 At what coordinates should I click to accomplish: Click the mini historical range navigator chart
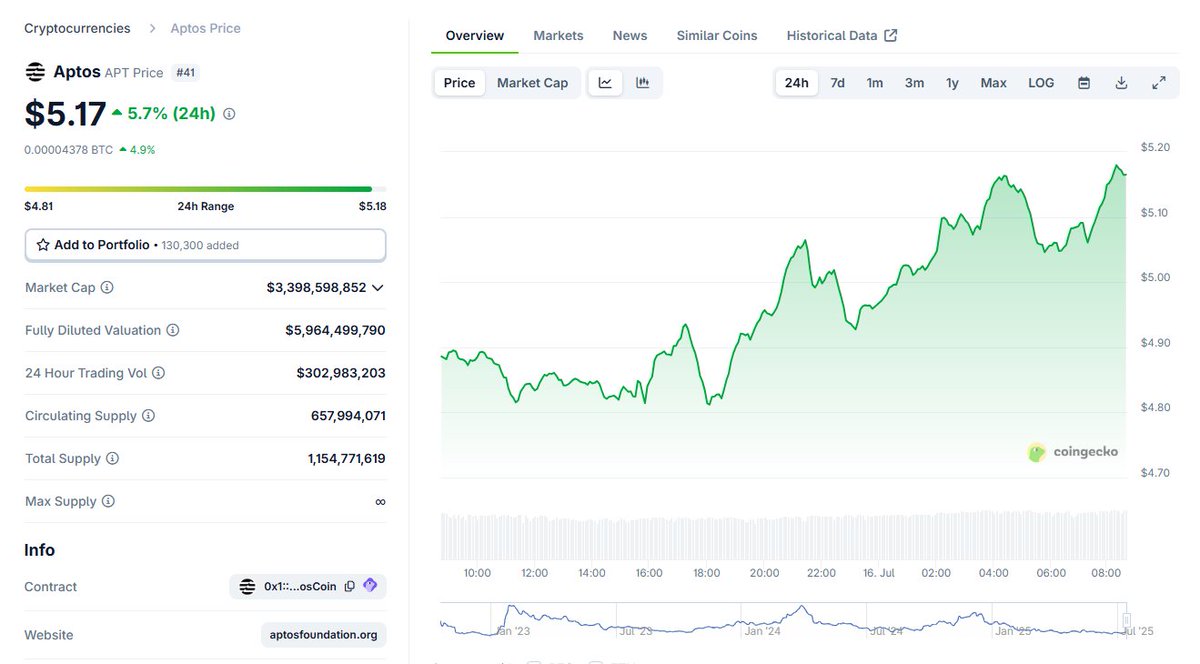[x=785, y=619]
